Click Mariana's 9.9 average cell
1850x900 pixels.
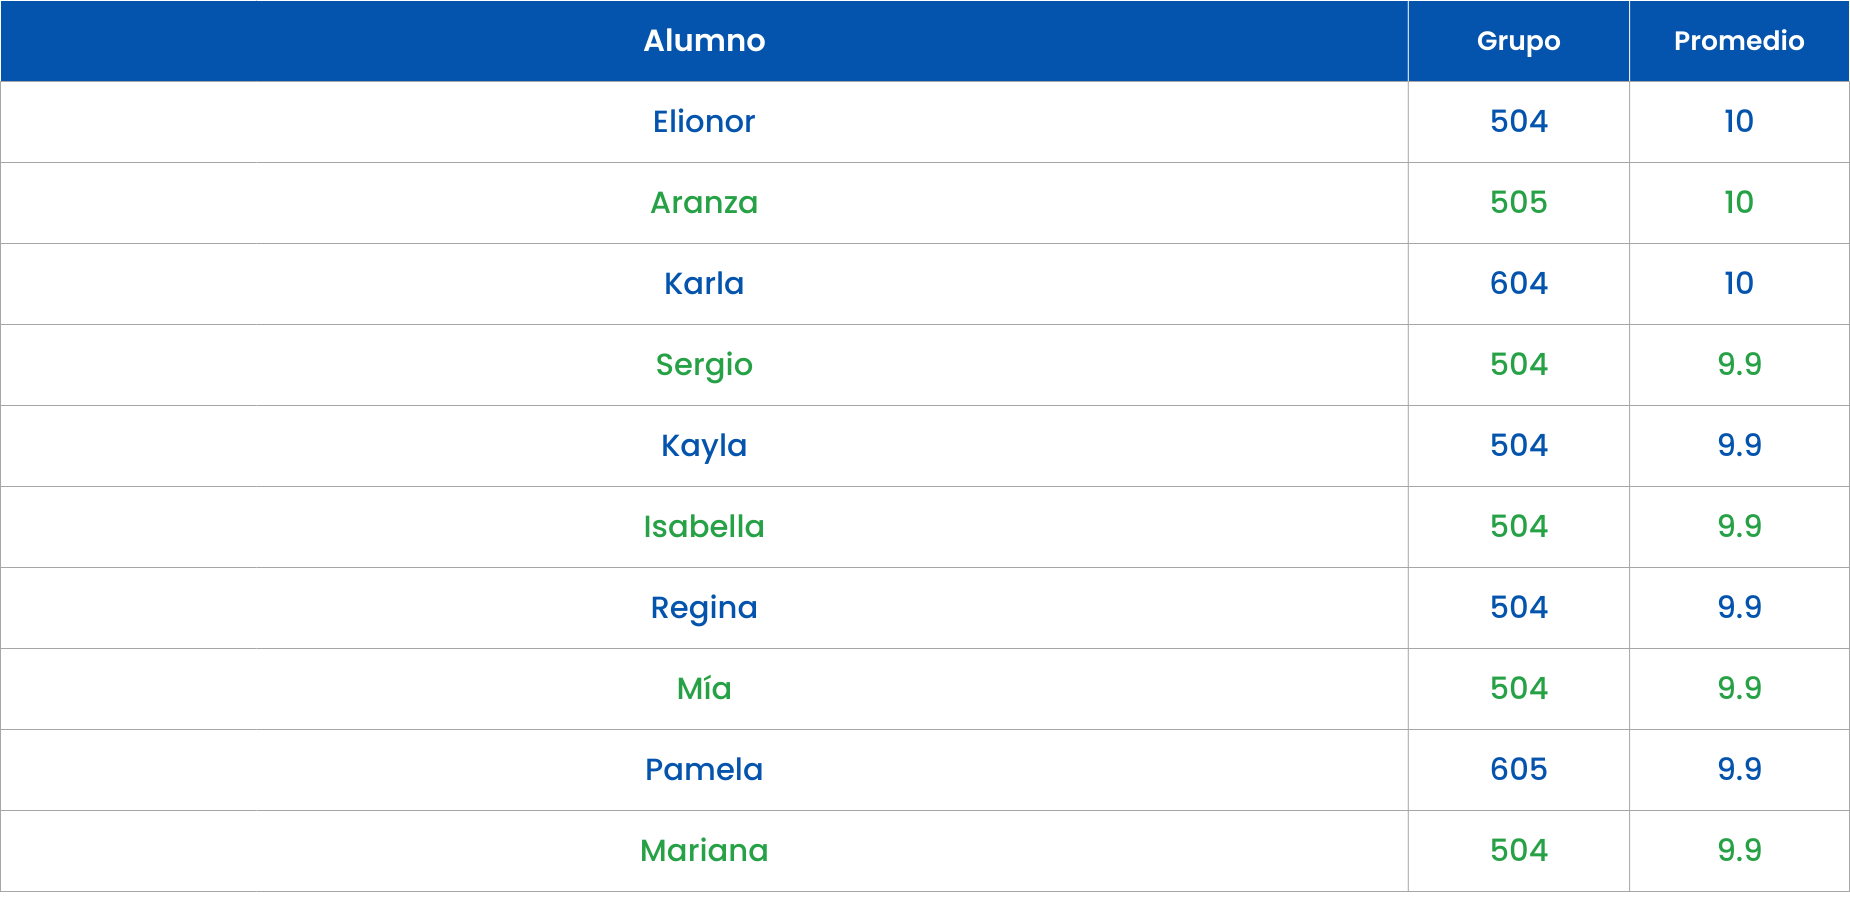1739,851
